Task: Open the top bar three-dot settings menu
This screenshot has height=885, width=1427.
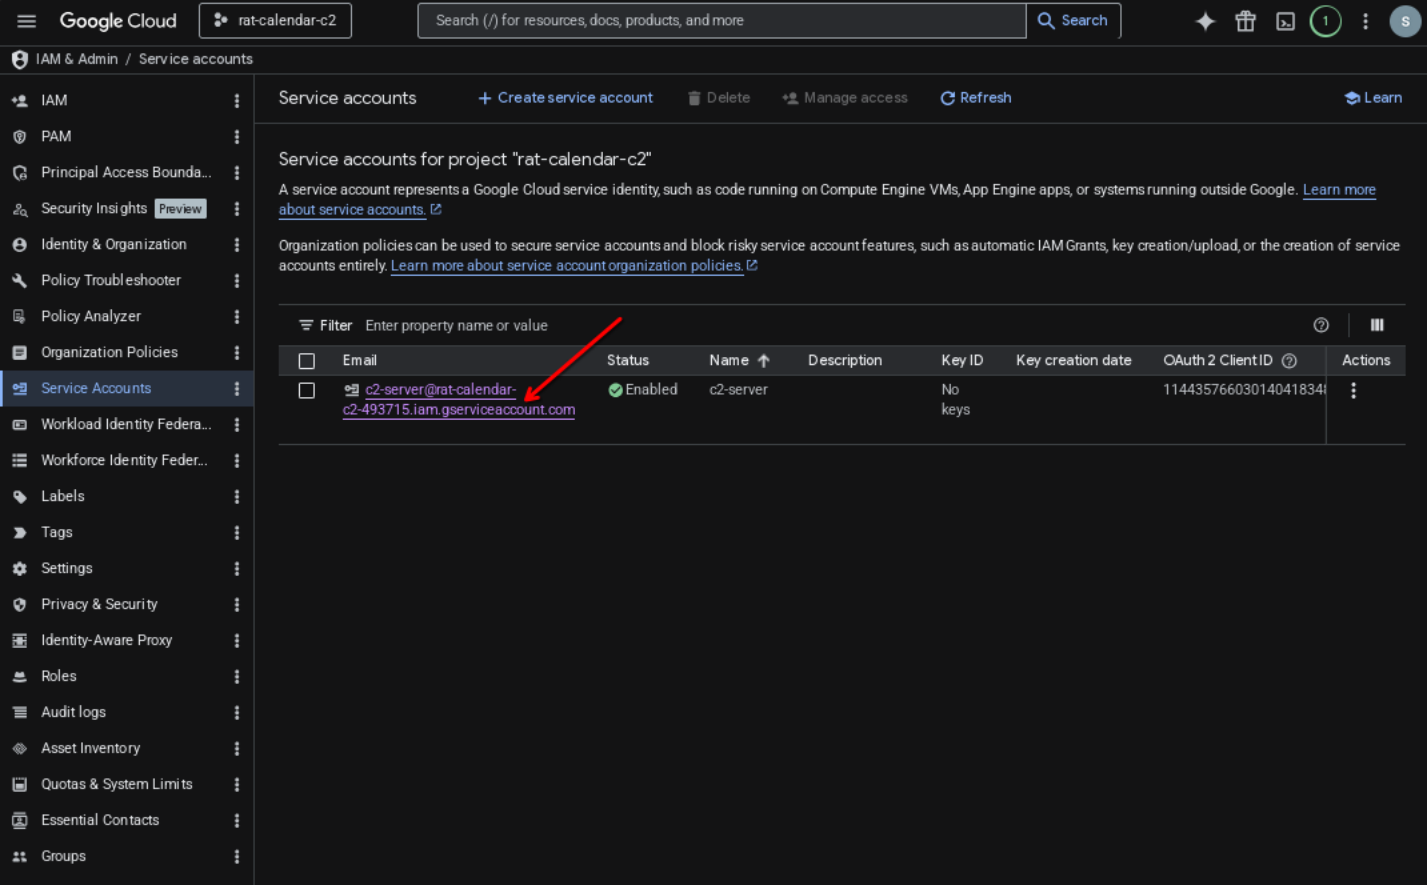Action: 1365,21
